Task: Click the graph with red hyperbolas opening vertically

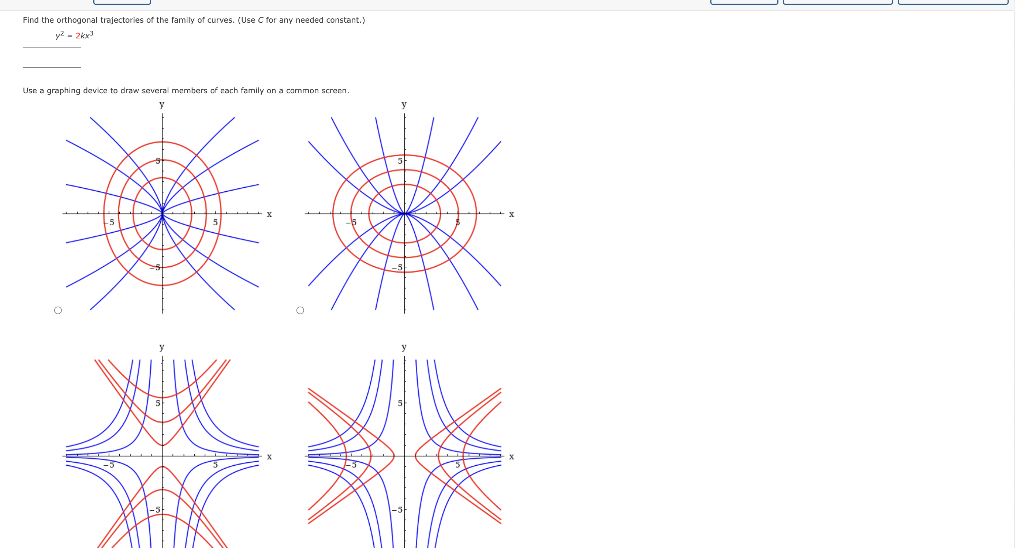Action: 167,446
